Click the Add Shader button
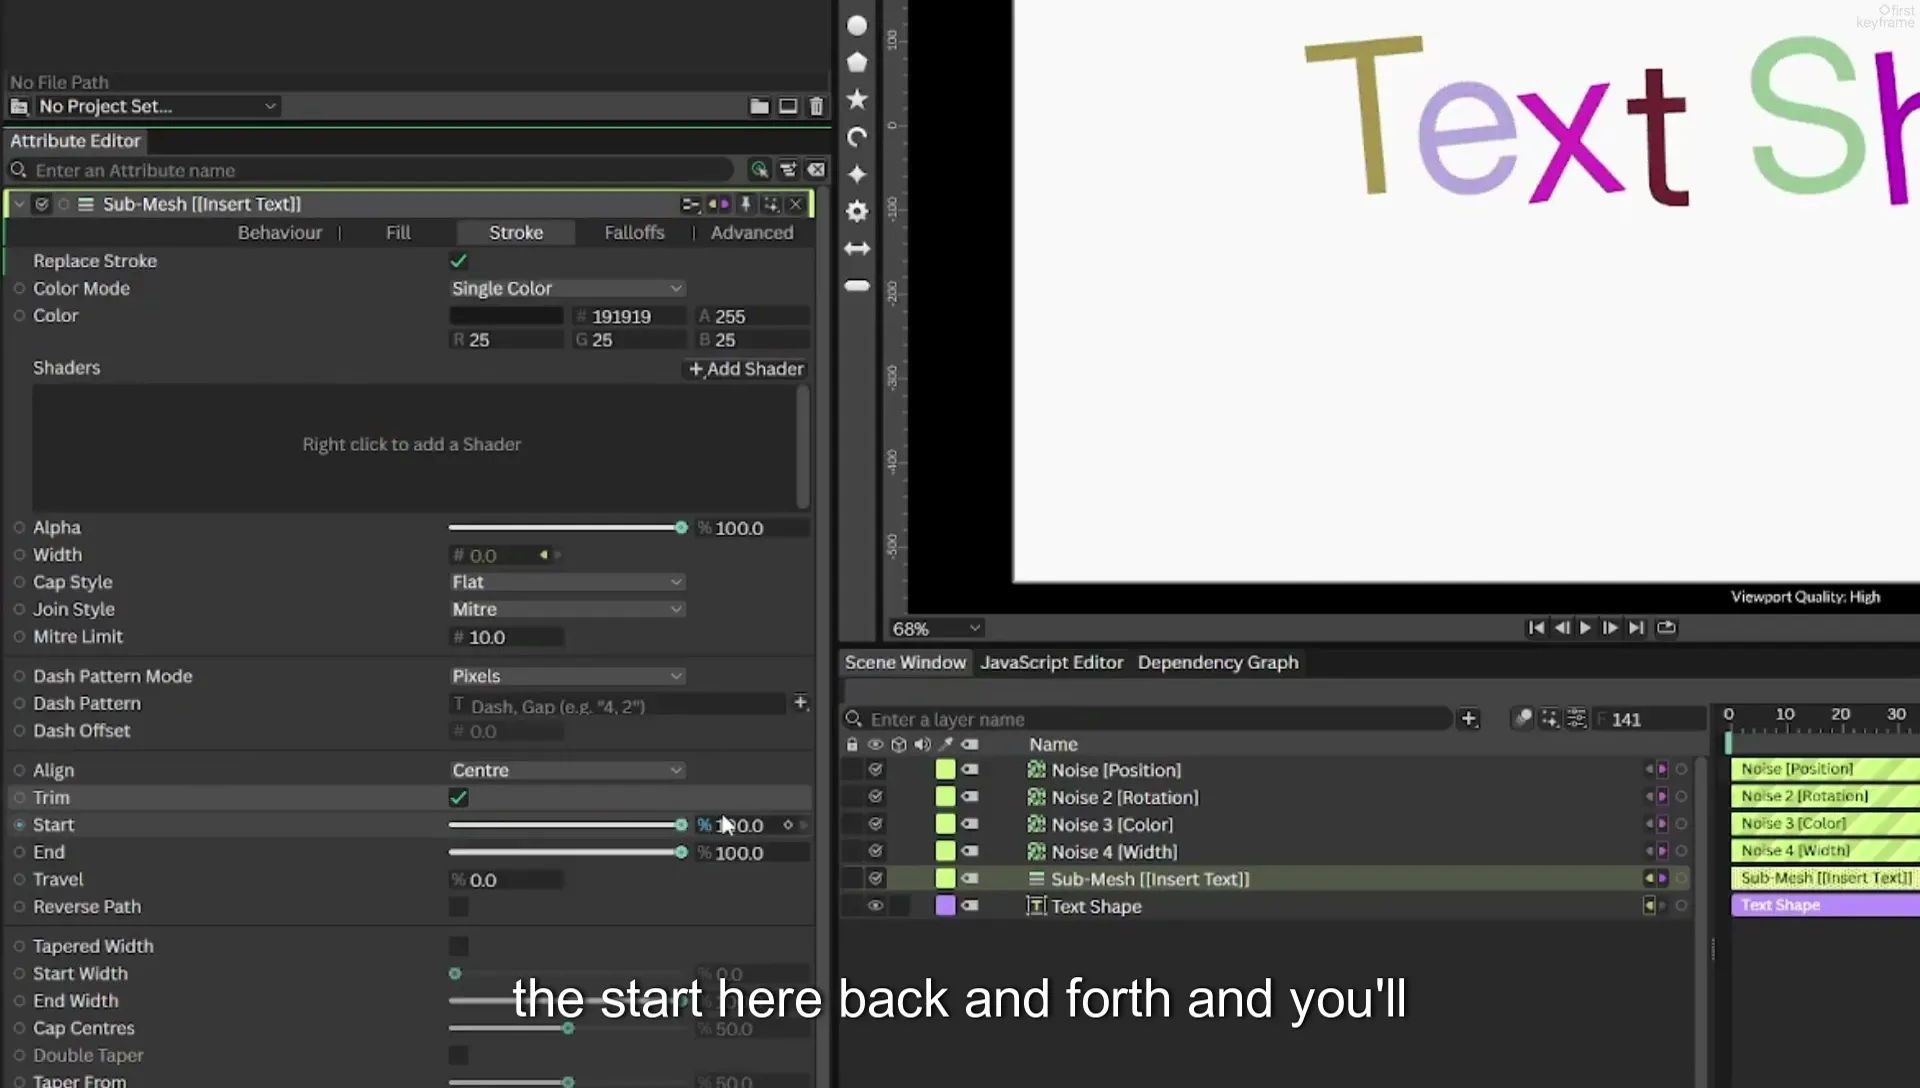 coord(746,369)
